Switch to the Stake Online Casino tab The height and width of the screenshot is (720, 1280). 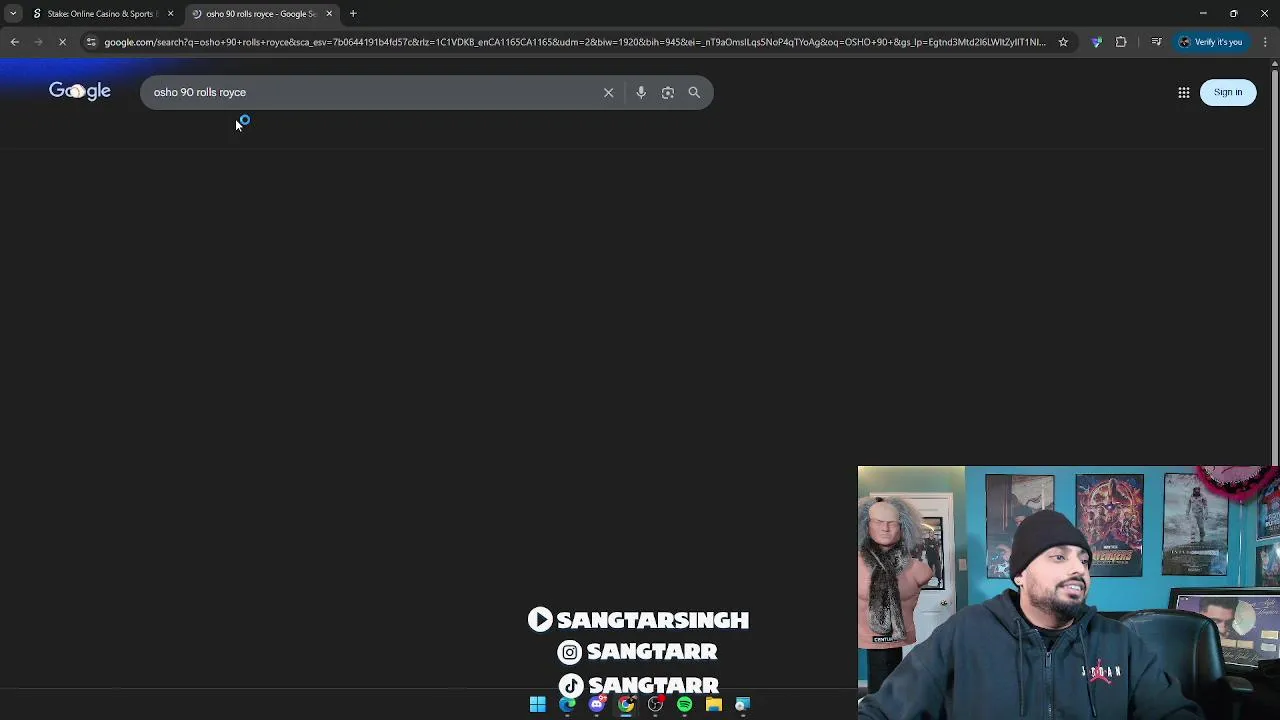[102, 14]
